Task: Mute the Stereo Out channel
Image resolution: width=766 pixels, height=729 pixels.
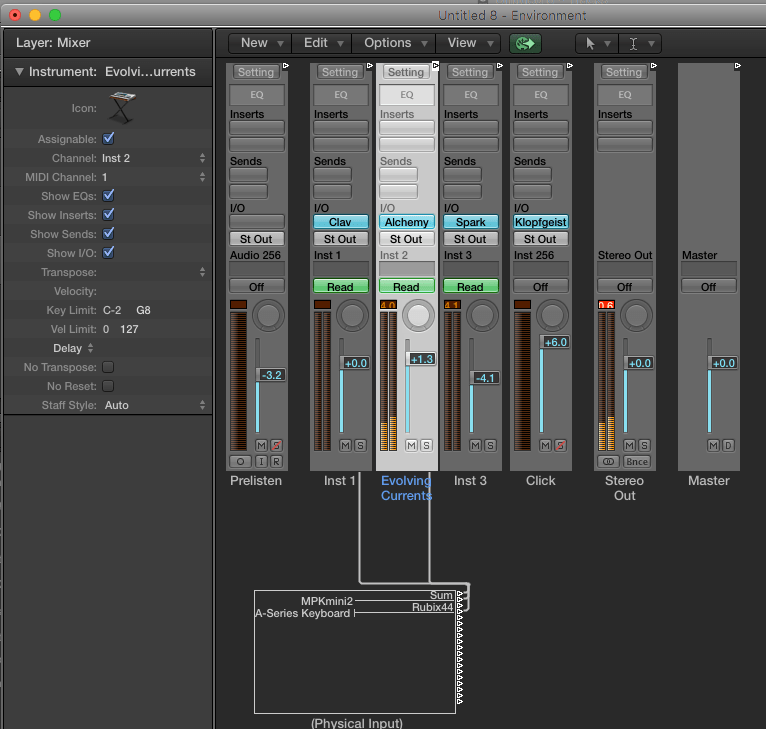Action: click(x=630, y=445)
